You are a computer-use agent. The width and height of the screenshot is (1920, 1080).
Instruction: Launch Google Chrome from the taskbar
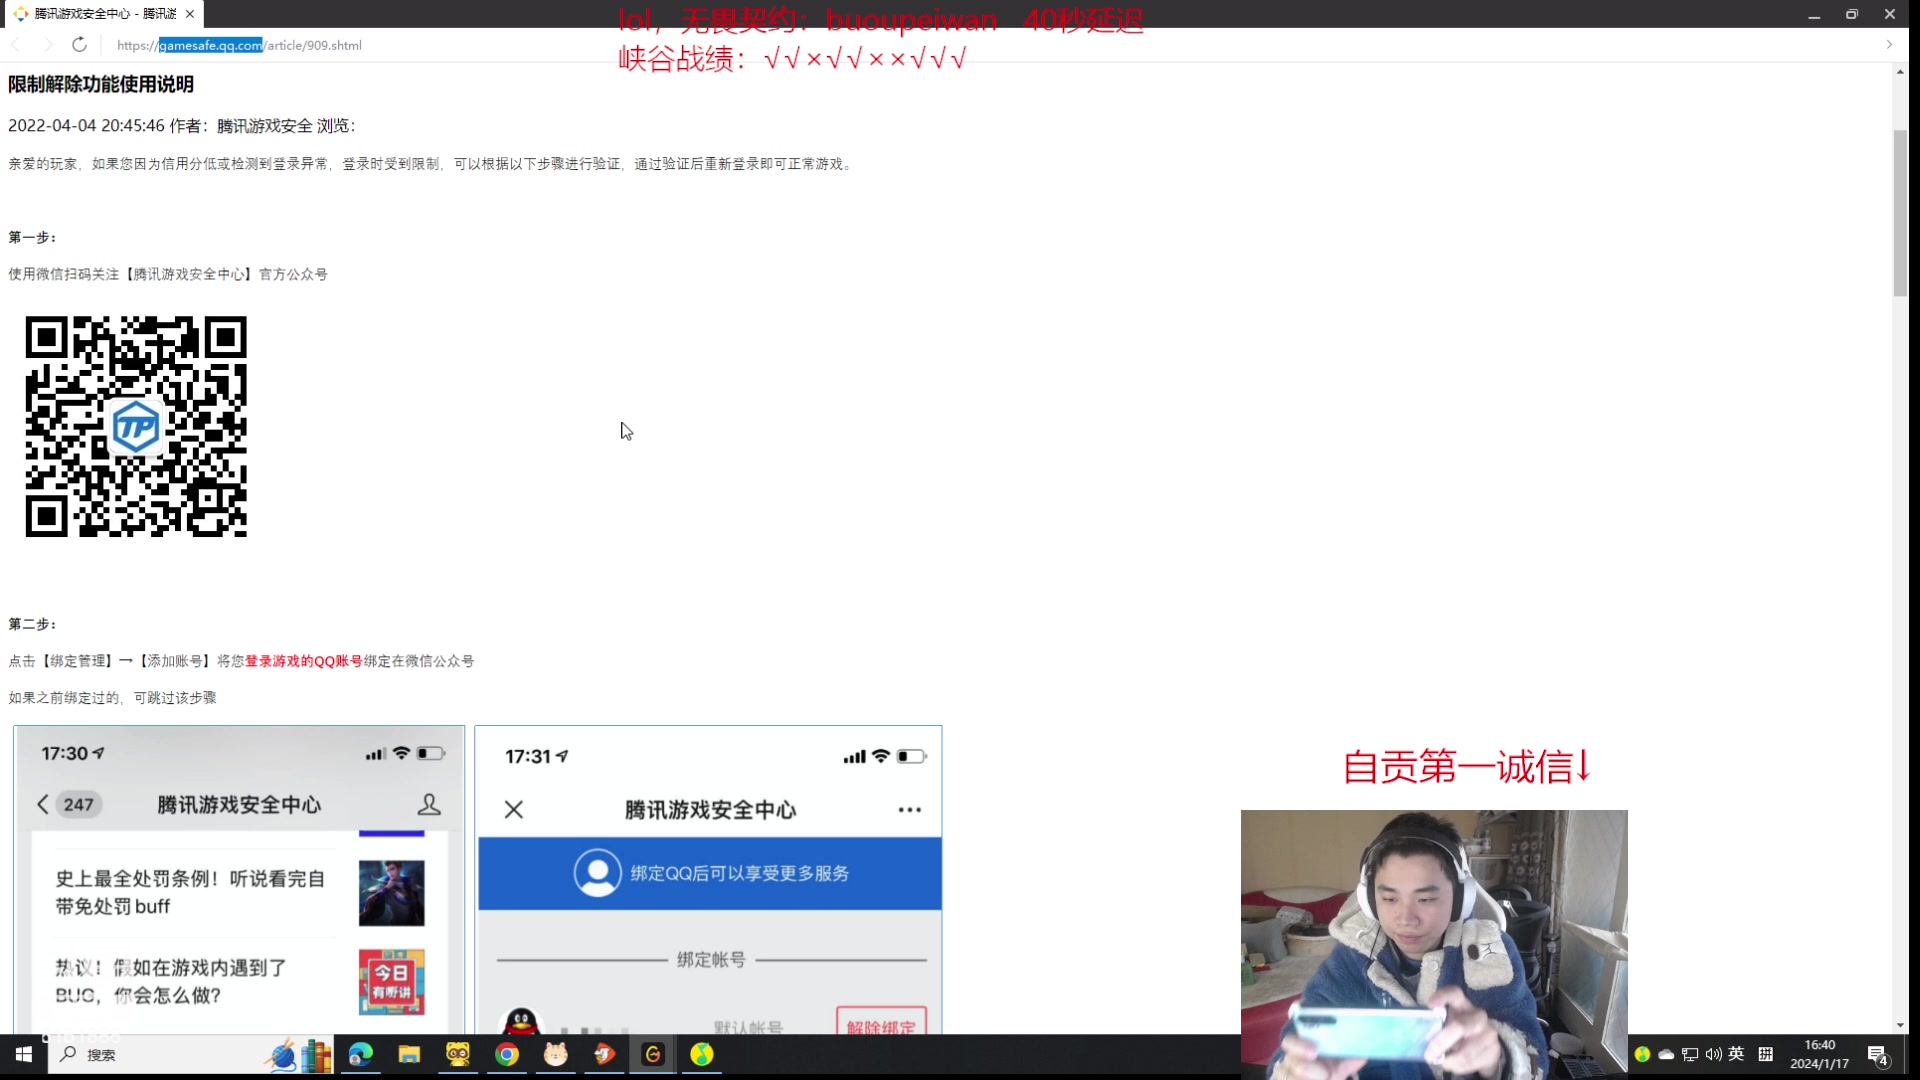tap(507, 1055)
